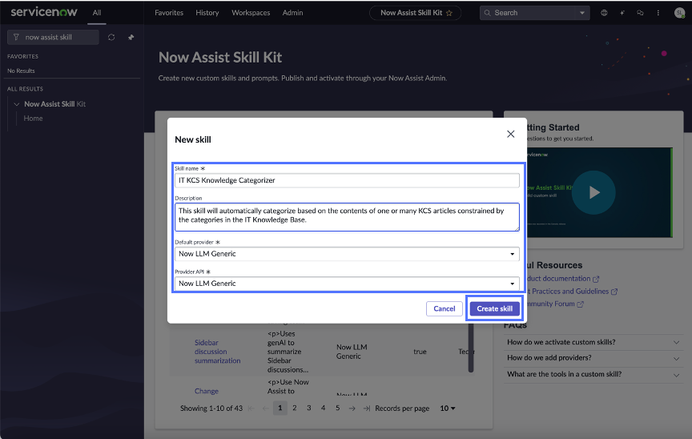Screen dimensions: 692x439
Task: Click the globe scope icon in header
Action: pos(604,13)
